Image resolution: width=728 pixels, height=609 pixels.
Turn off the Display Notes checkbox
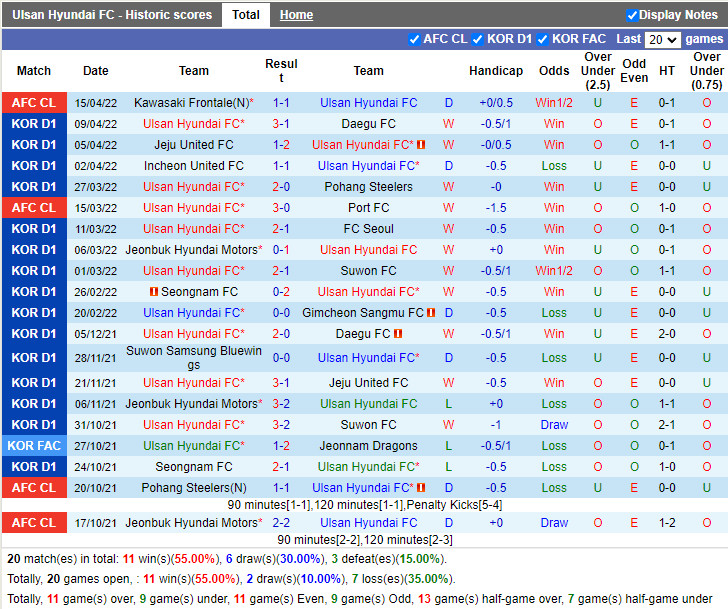[632, 15]
